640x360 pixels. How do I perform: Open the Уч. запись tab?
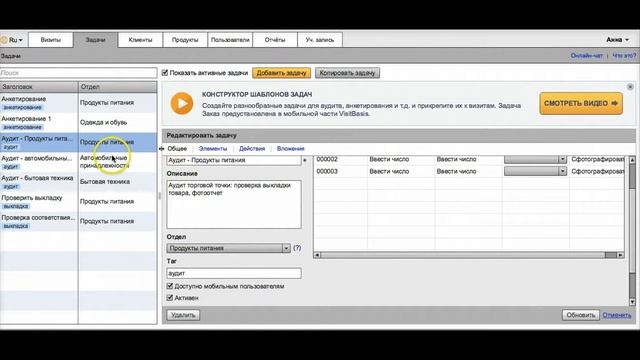point(320,40)
